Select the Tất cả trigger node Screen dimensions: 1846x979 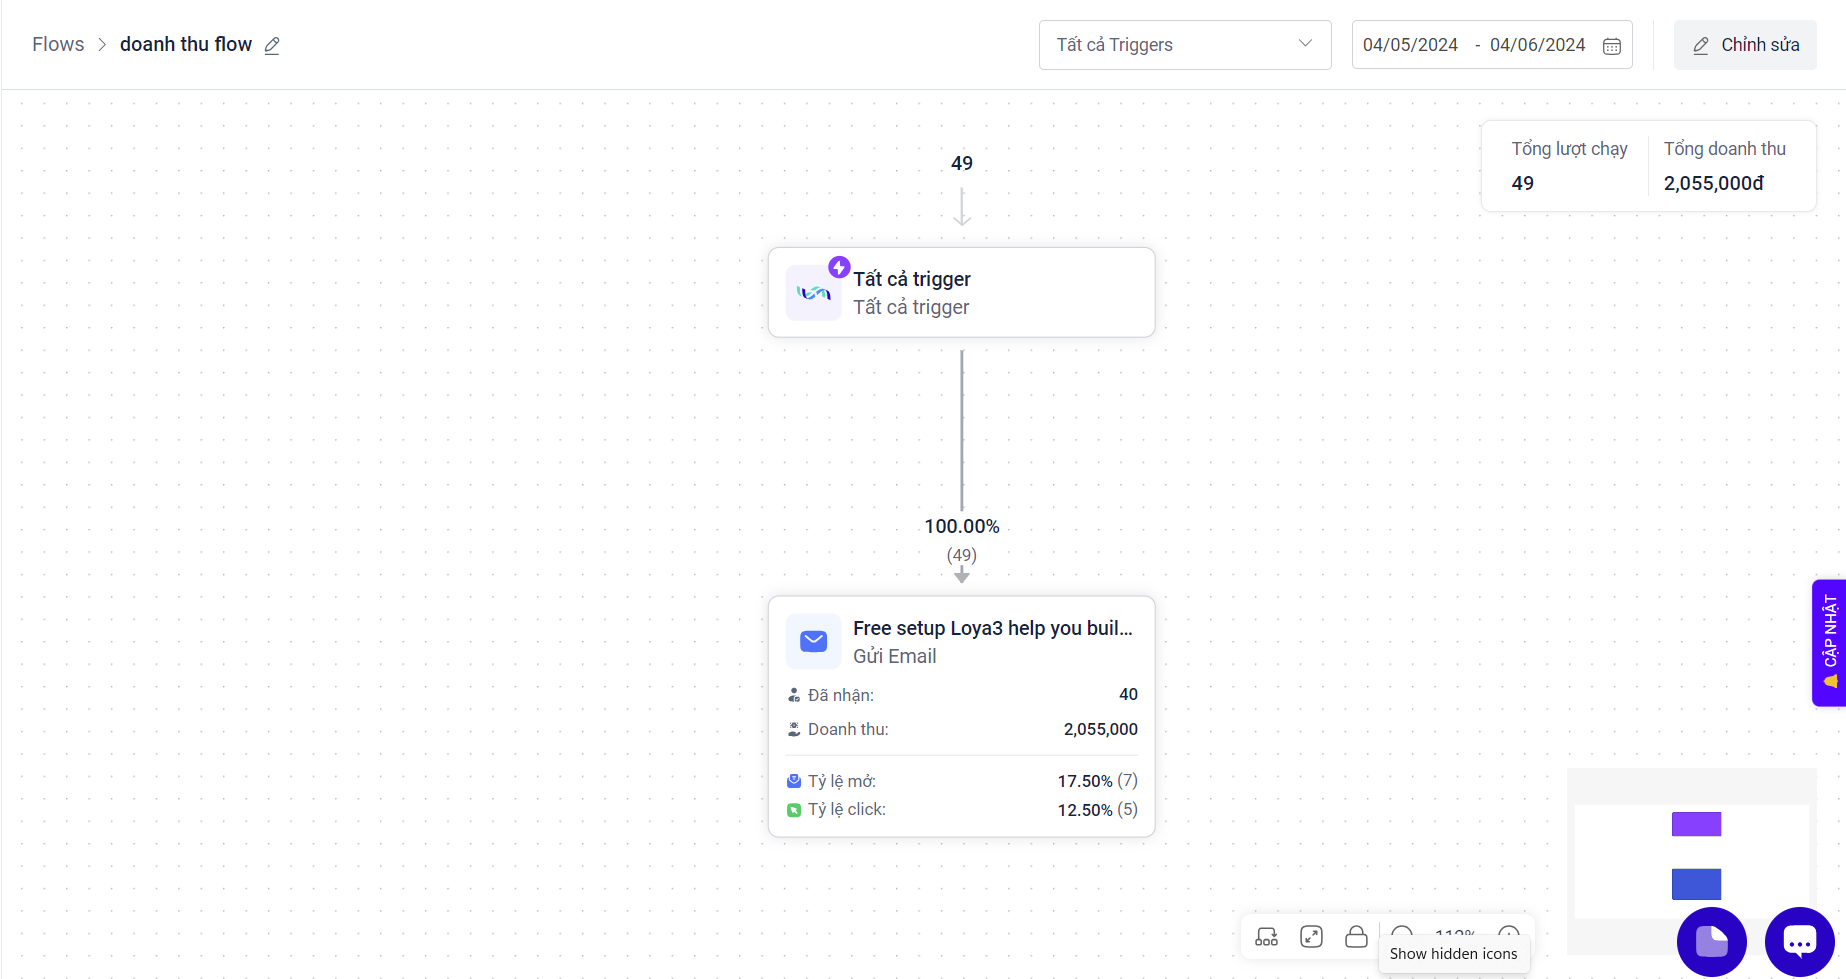[x=960, y=293]
